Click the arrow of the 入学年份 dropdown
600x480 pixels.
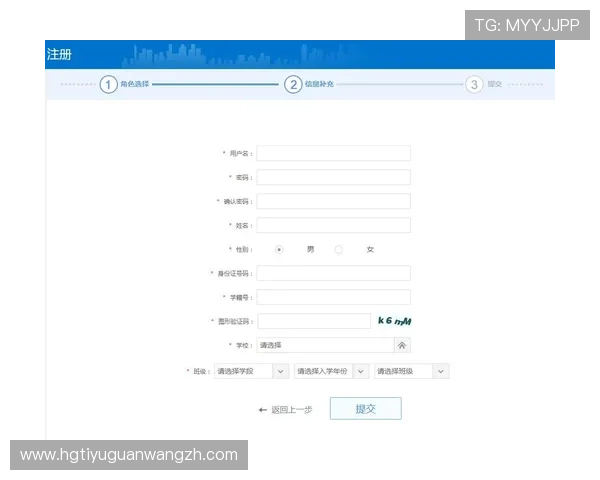click(360, 371)
